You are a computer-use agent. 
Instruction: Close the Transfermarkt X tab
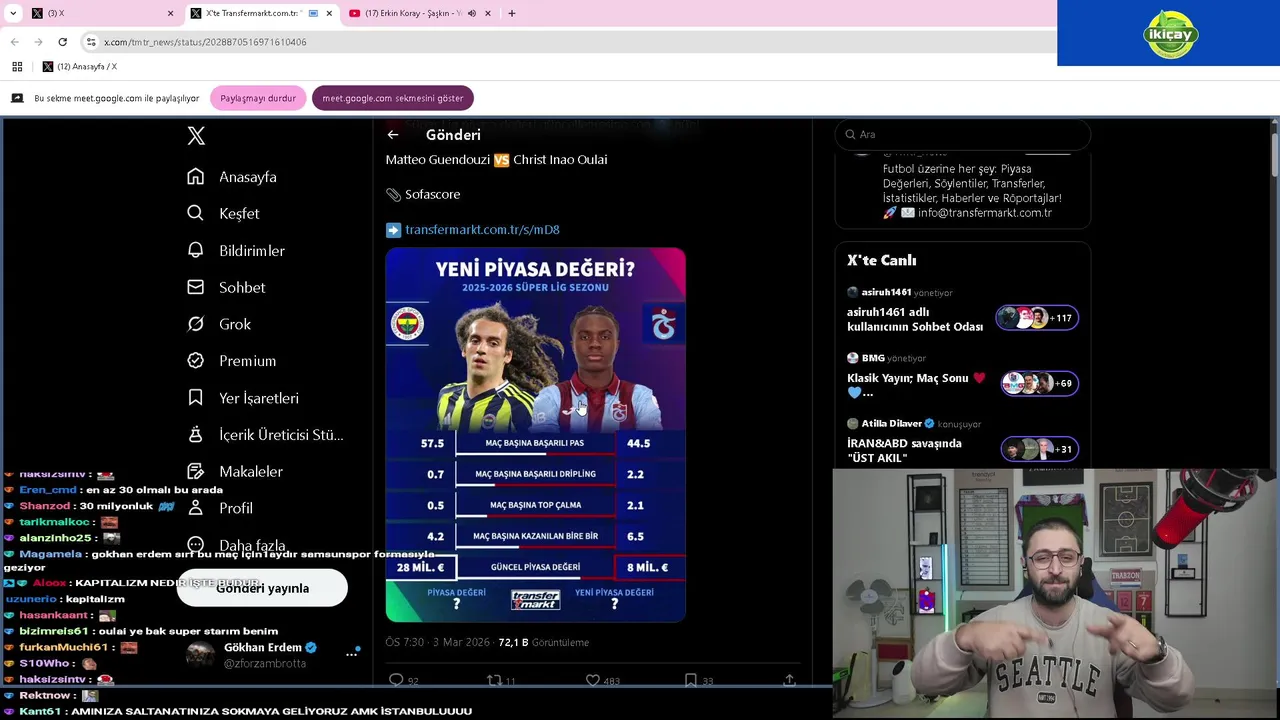[x=329, y=13]
